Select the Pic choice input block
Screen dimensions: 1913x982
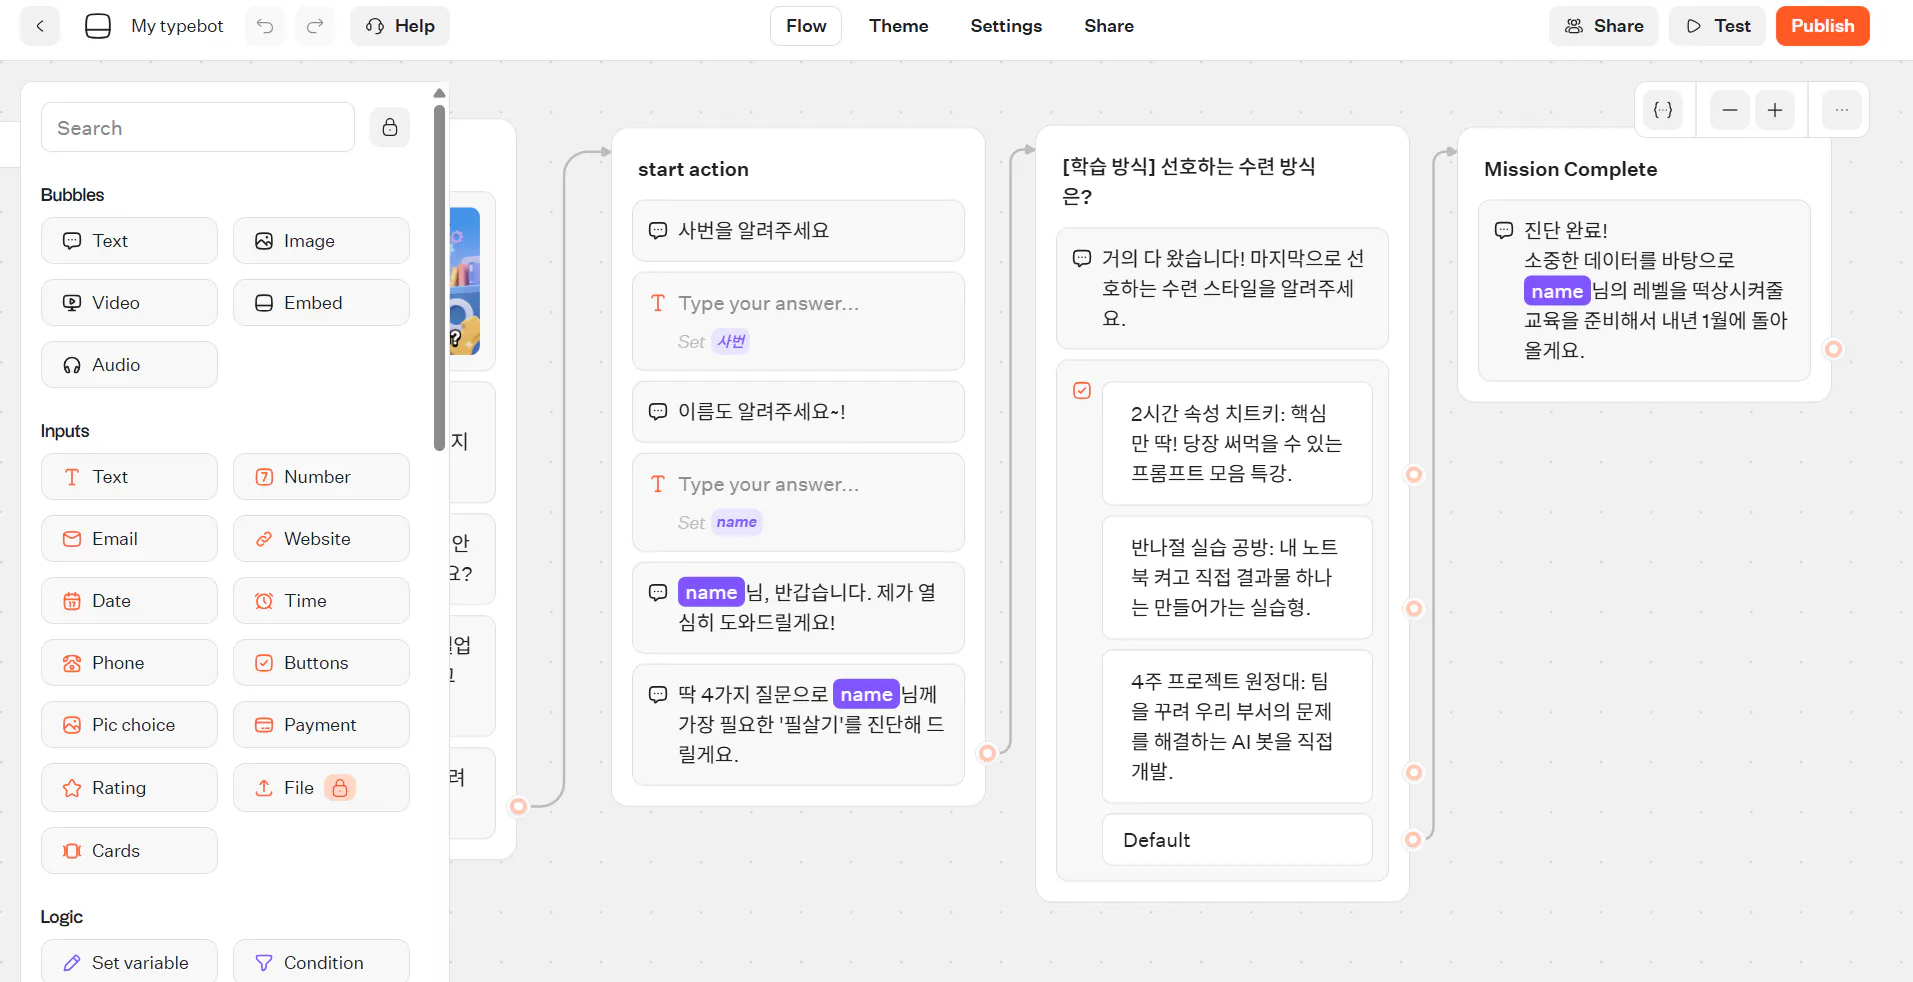128,724
